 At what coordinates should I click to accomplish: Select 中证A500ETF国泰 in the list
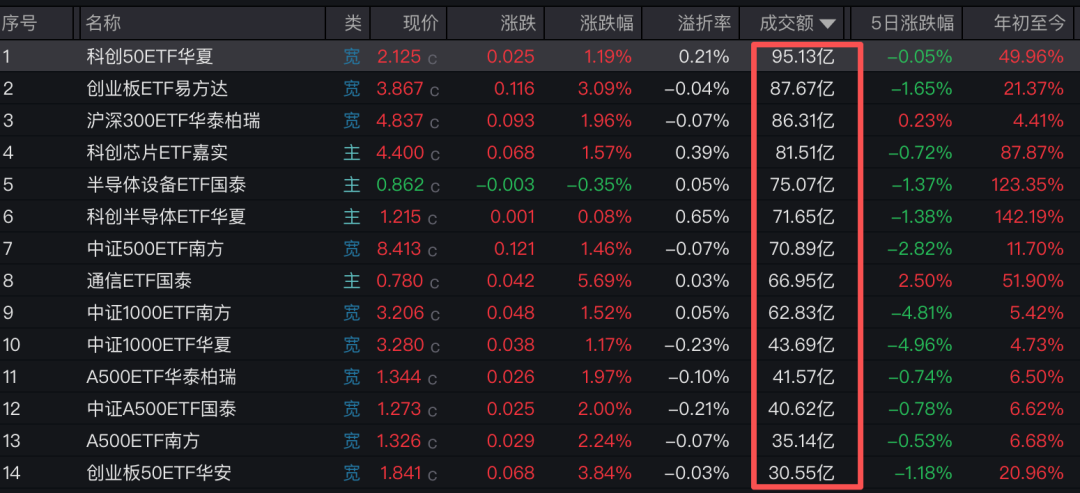pyautogui.click(x=161, y=409)
